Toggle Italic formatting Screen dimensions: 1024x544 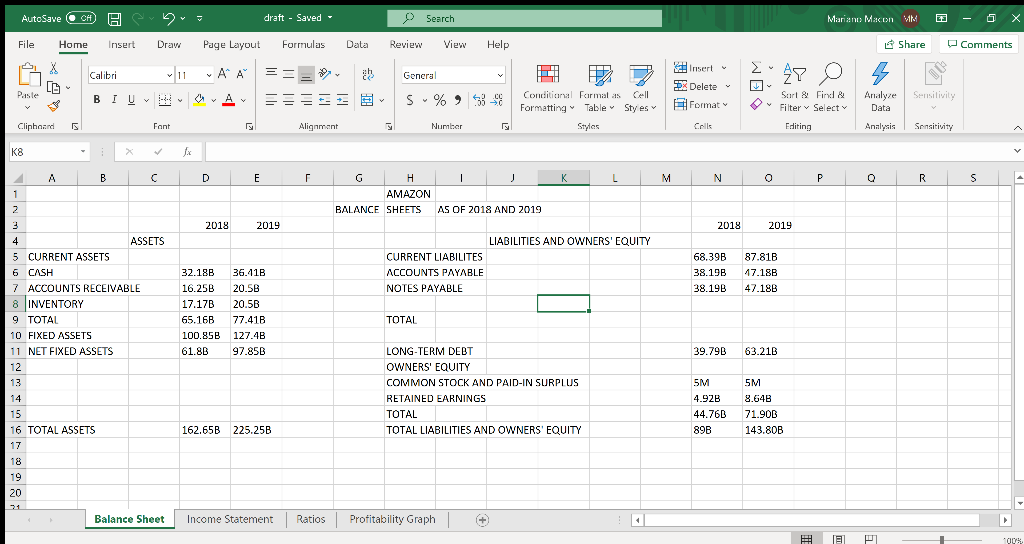[x=114, y=100]
